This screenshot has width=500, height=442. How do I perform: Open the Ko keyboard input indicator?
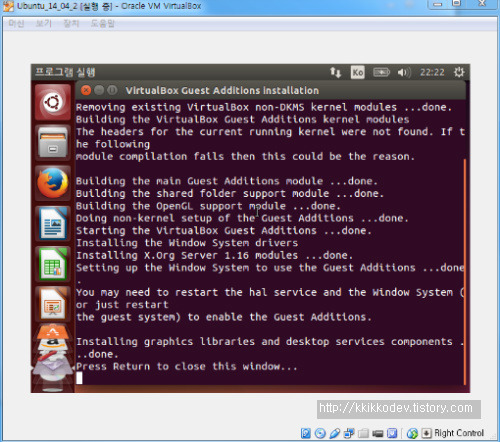(x=358, y=72)
